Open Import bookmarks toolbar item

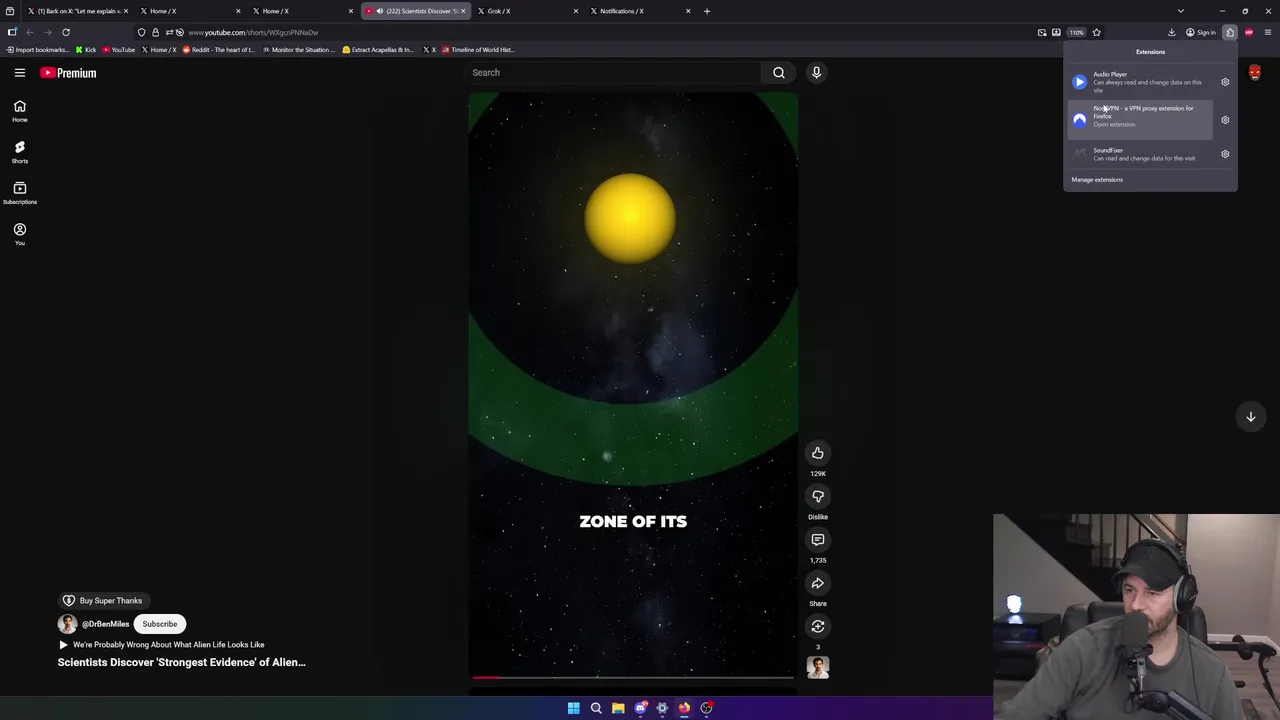(38, 49)
